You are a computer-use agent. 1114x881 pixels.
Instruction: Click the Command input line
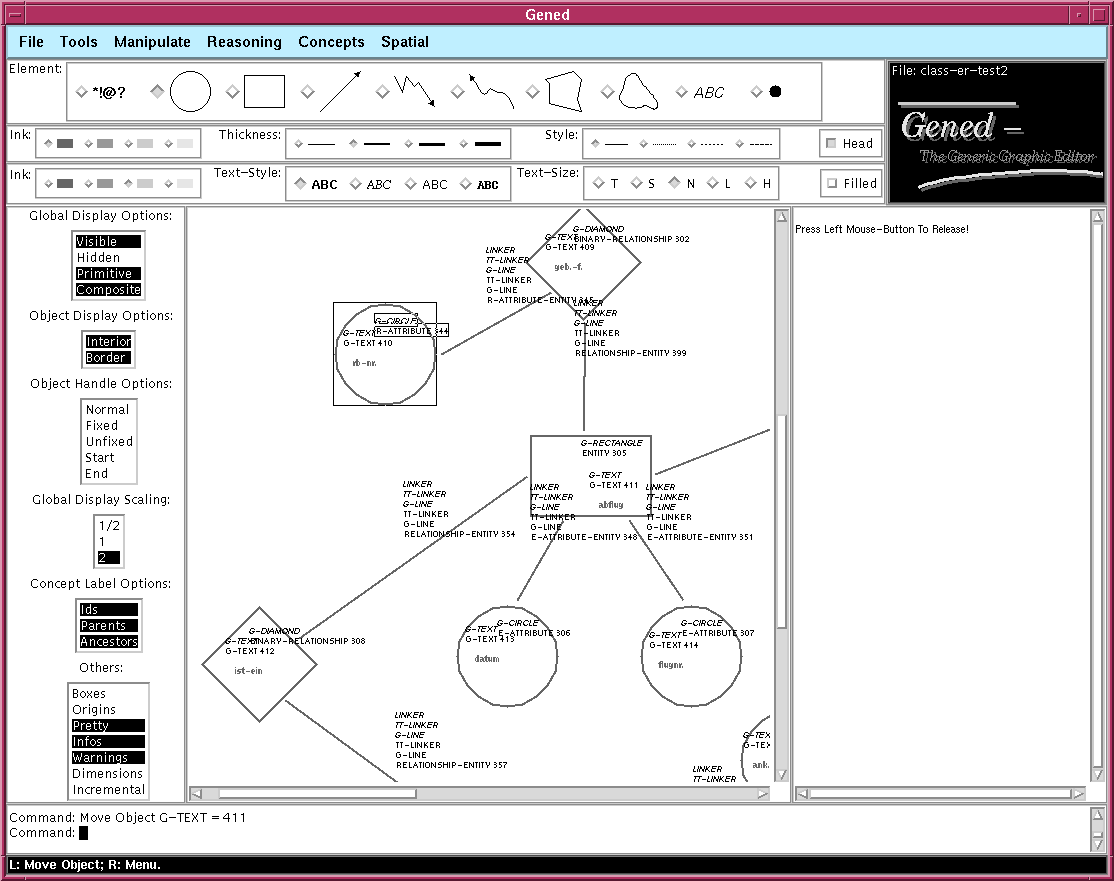[547, 833]
